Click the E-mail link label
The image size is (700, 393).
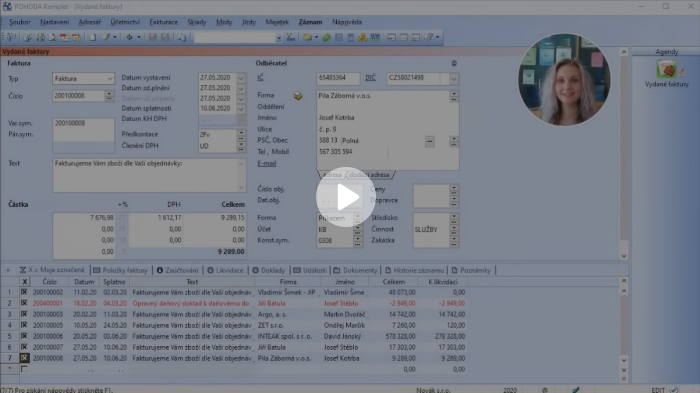[267, 163]
